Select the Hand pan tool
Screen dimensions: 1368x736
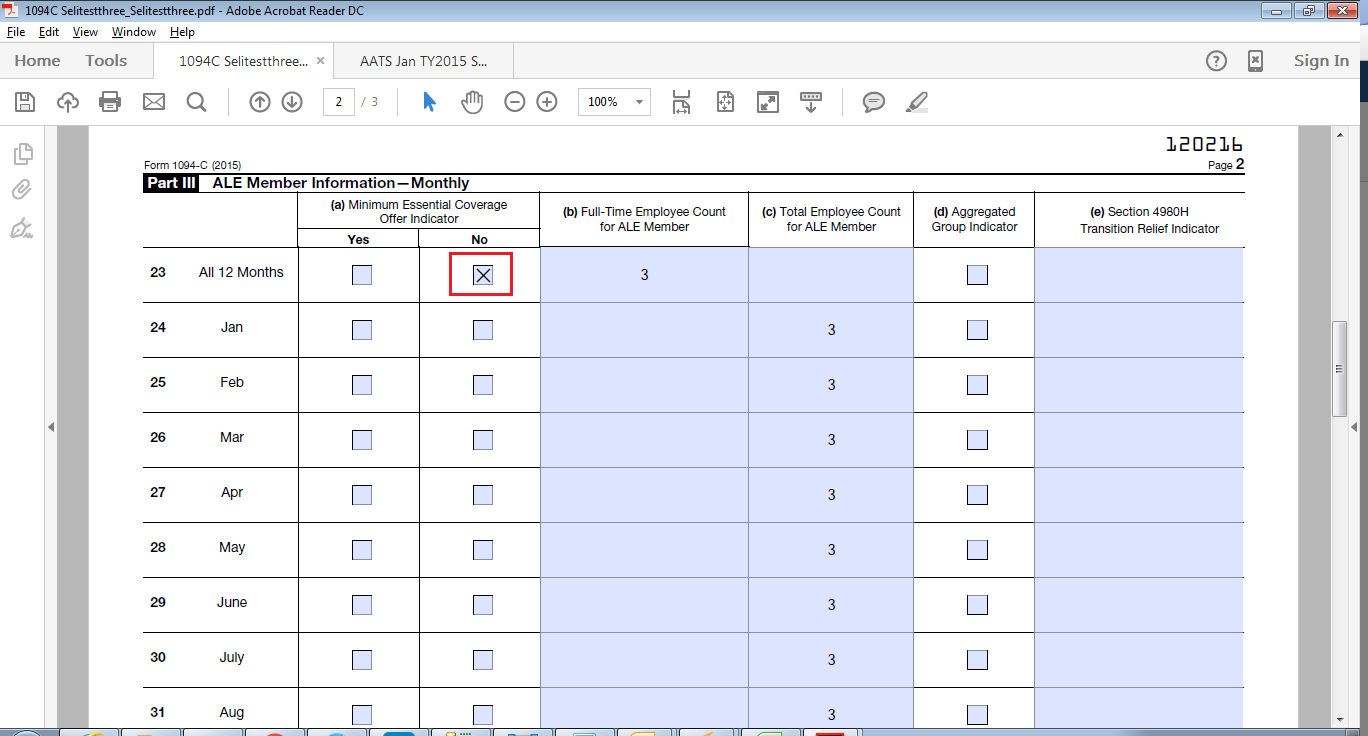click(x=471, y=102)
